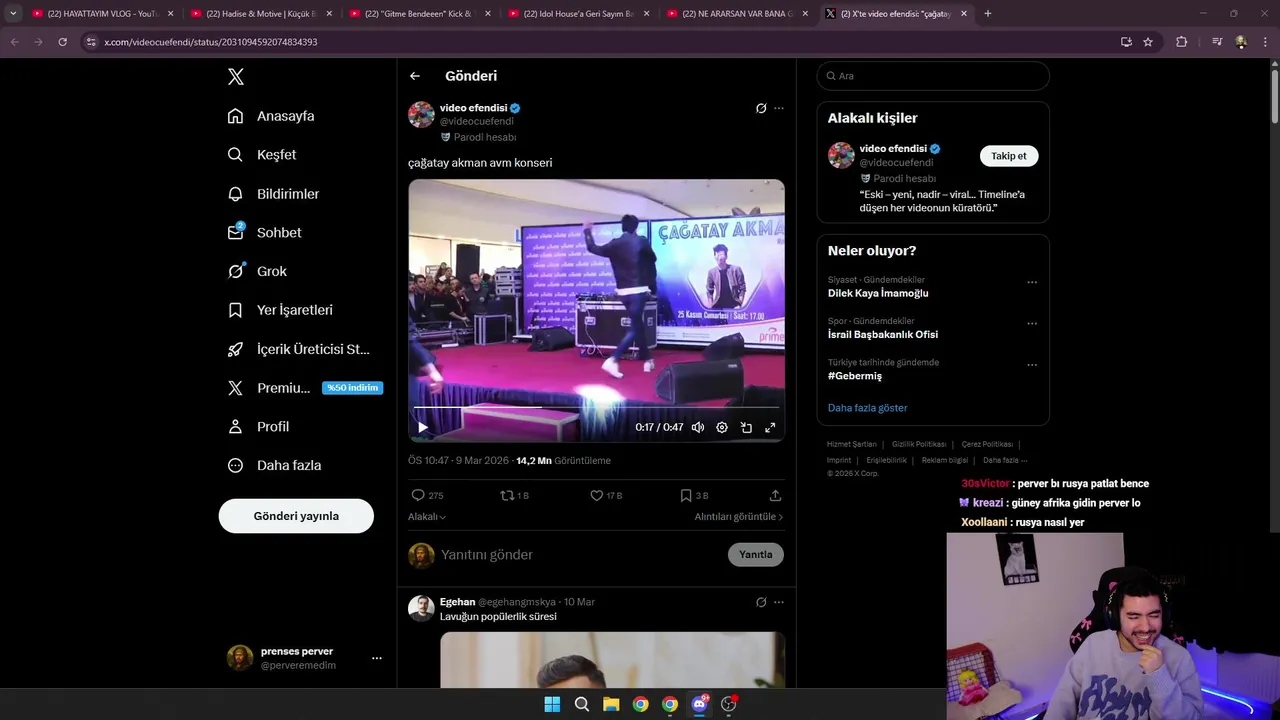The image size is (1280, 720).
Task: Open Premium with %50 indirim badge
Action: 305,388
